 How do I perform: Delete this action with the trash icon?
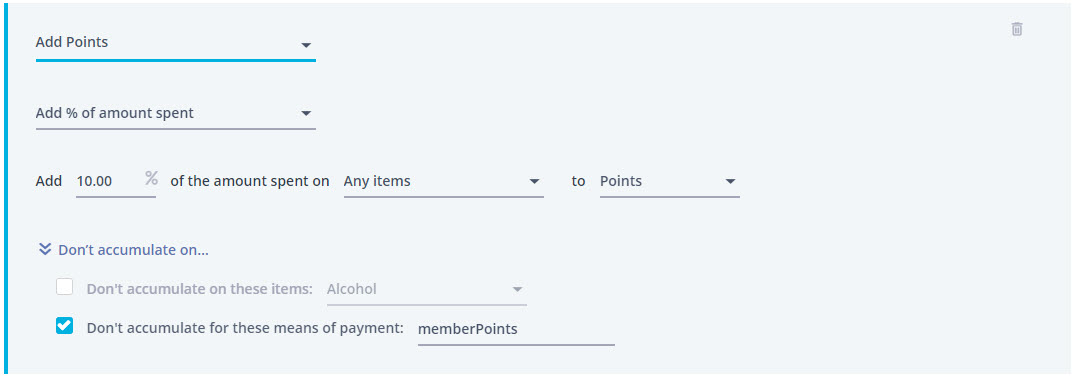coord(1017,29)
